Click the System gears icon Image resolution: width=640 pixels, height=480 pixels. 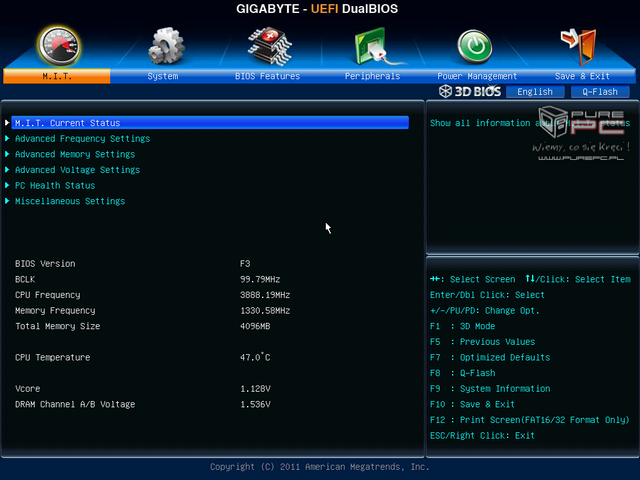tap(166, 46)
